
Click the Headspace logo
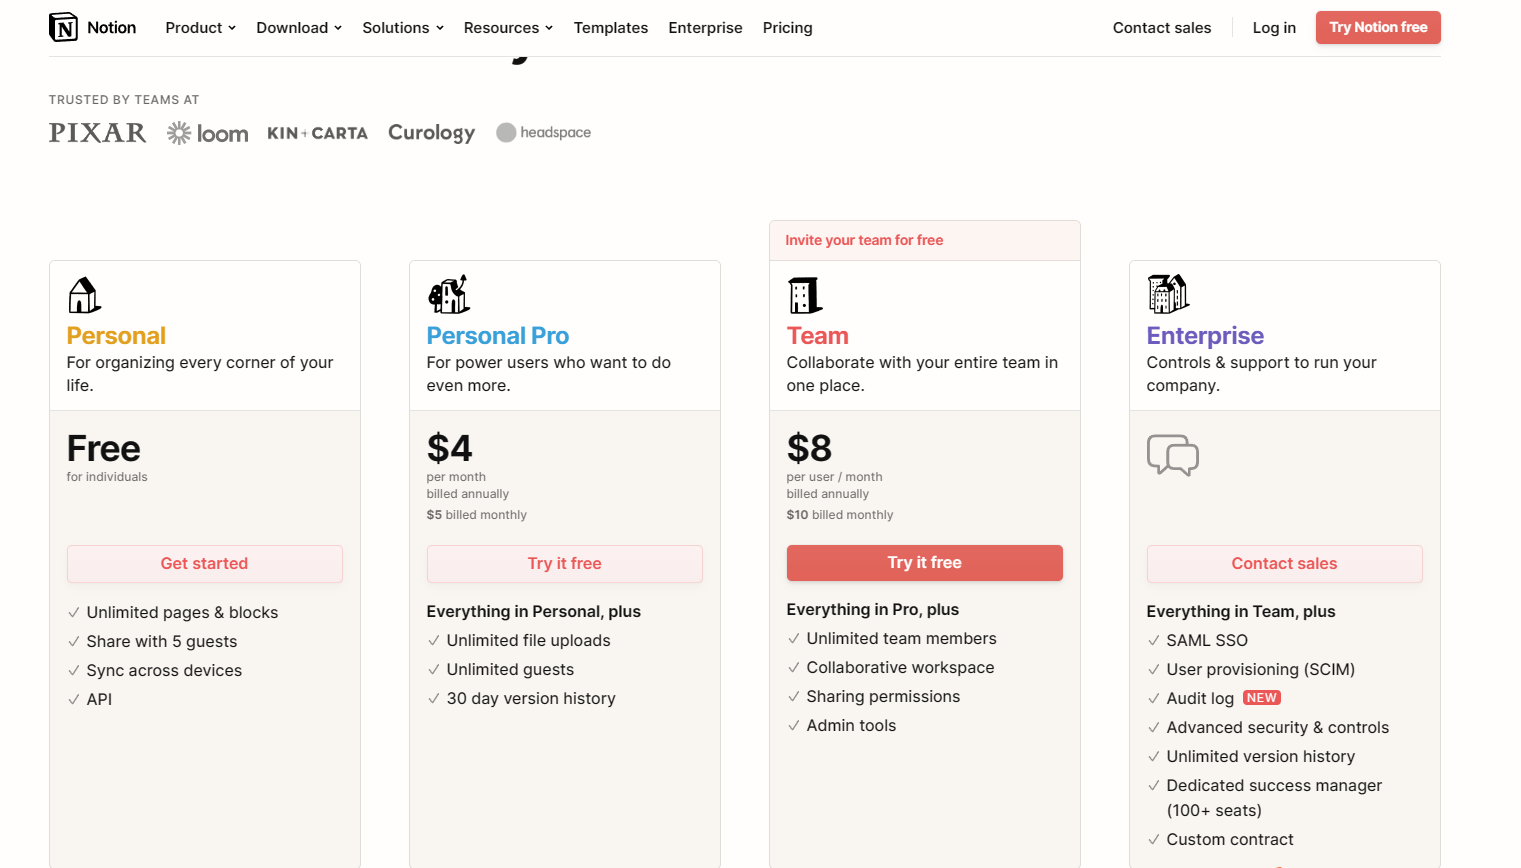[543, 132]
